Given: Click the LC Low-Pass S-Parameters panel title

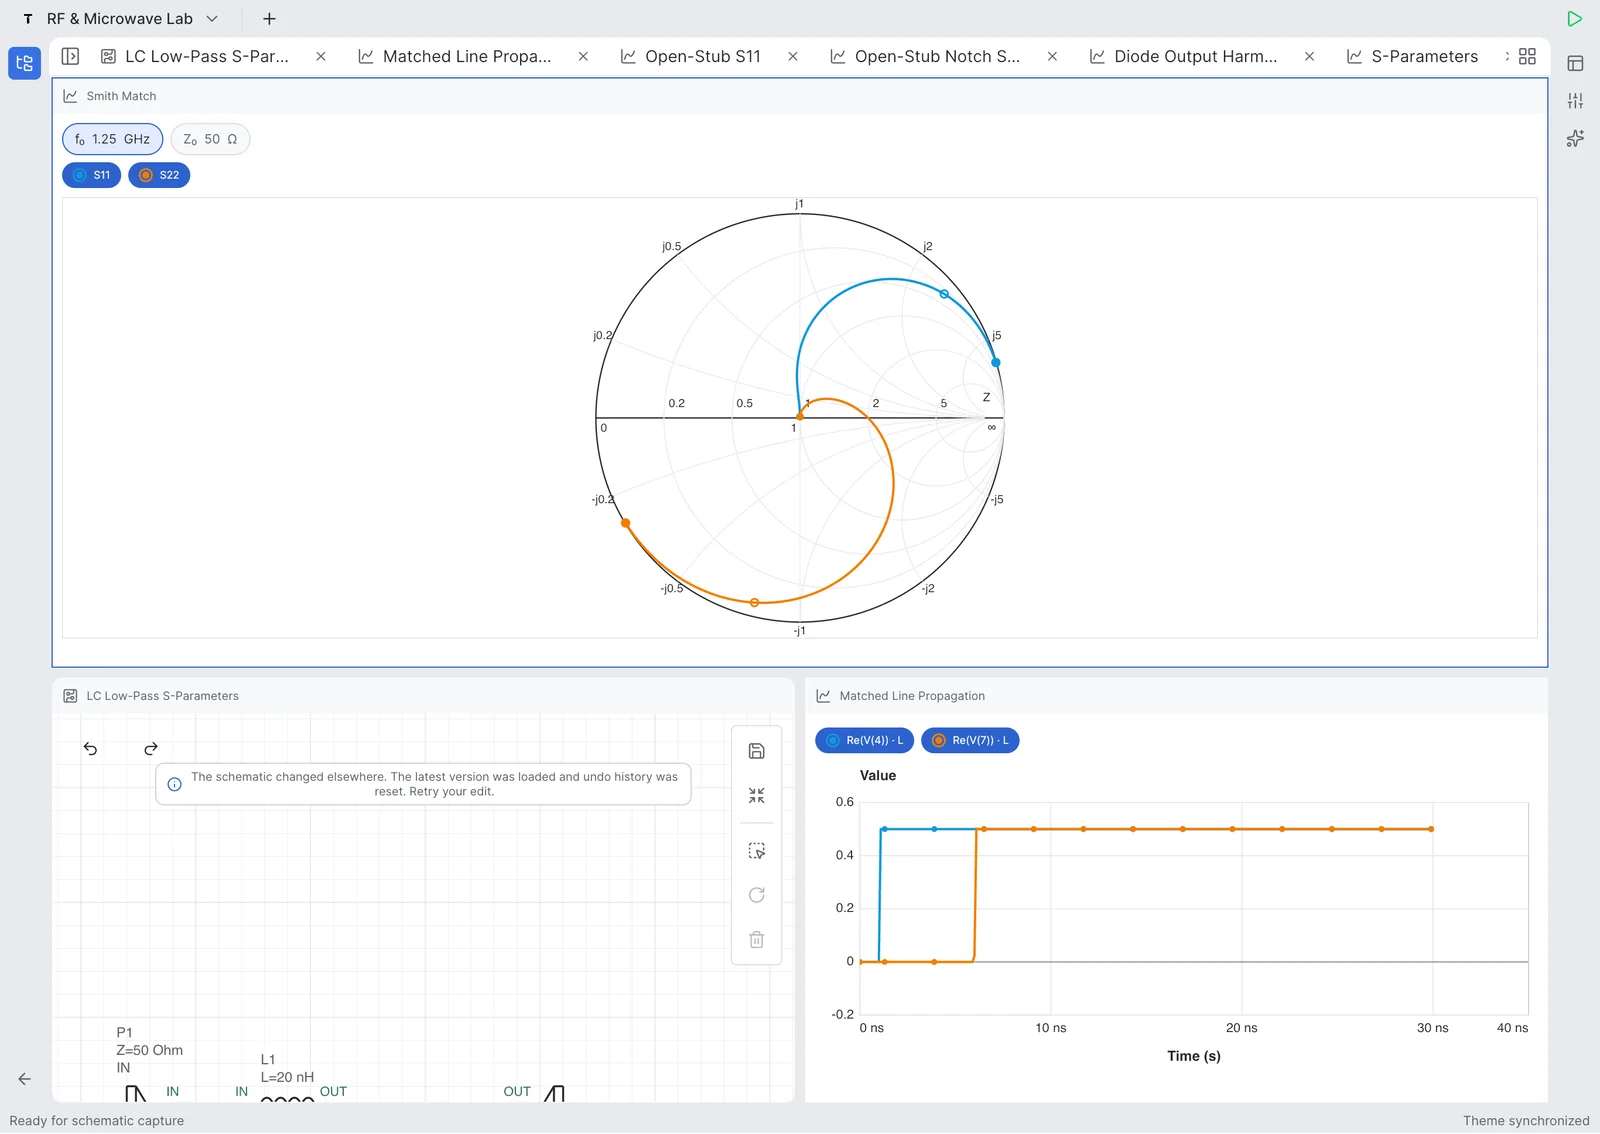Looking at the screenshot, I should [162, 696].
